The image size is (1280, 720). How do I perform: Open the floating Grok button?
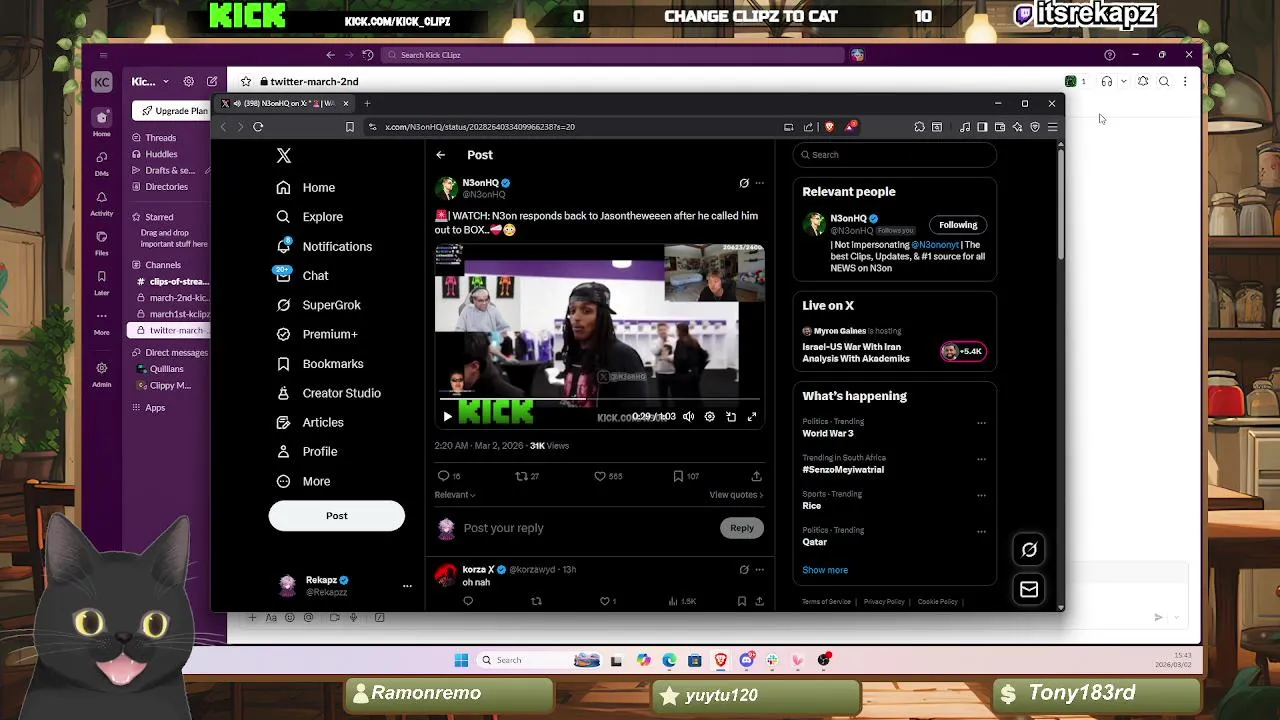pyautogui.click(x=1029, y=549)
